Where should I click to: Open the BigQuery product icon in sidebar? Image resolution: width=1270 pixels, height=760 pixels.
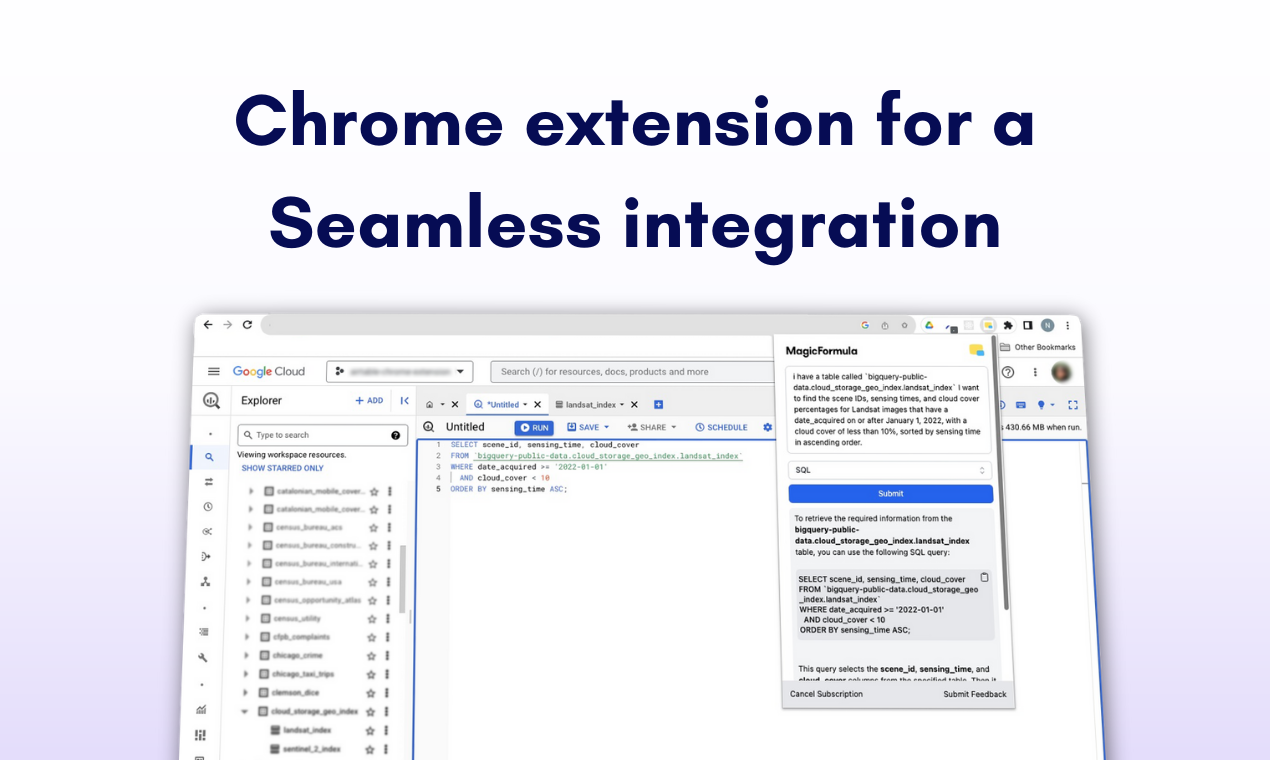(211, 400)
